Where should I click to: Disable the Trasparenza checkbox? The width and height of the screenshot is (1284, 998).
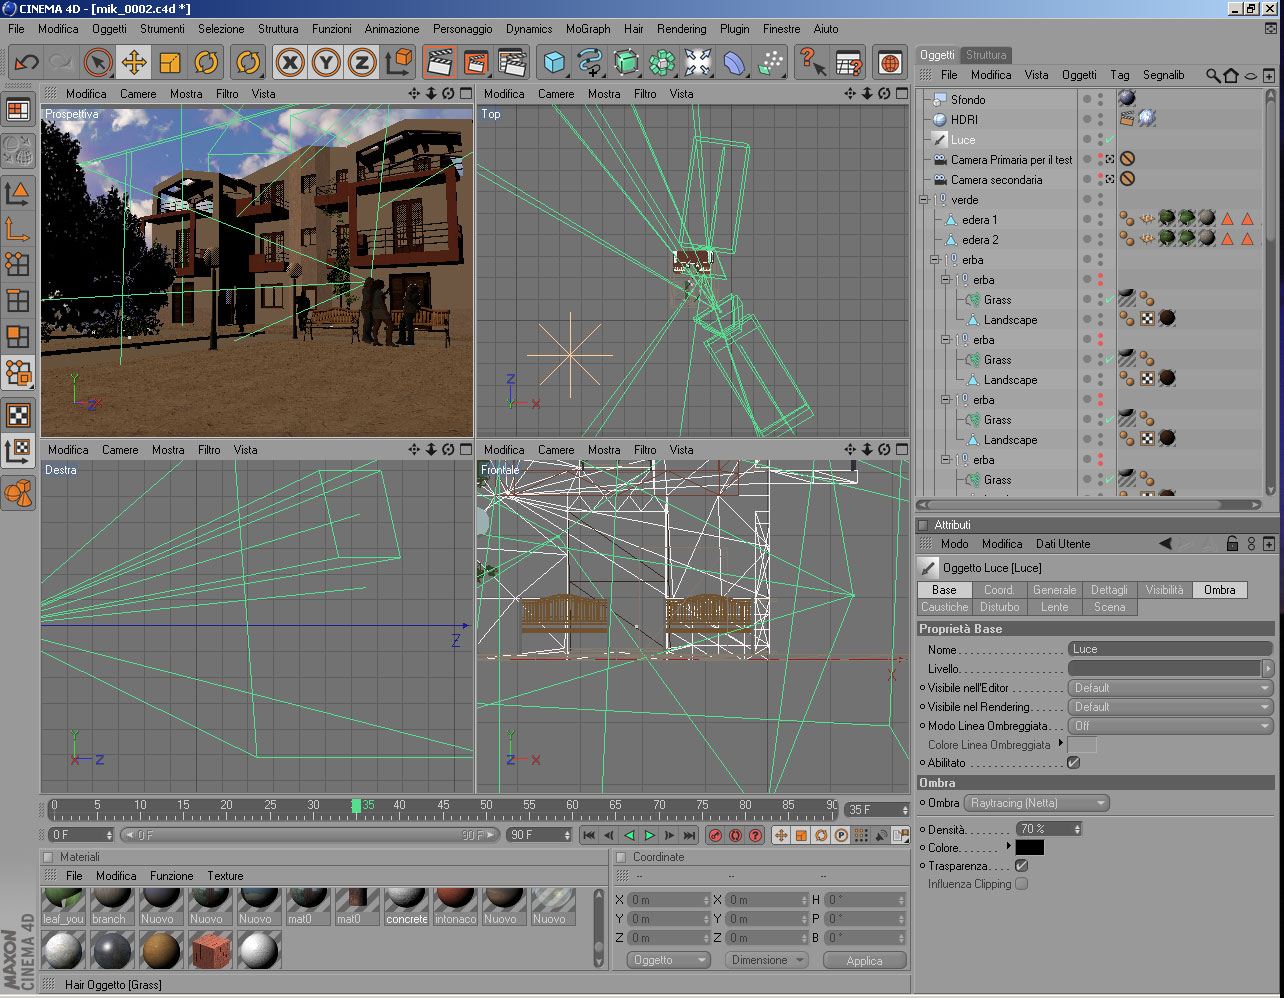coord(1021,866)
